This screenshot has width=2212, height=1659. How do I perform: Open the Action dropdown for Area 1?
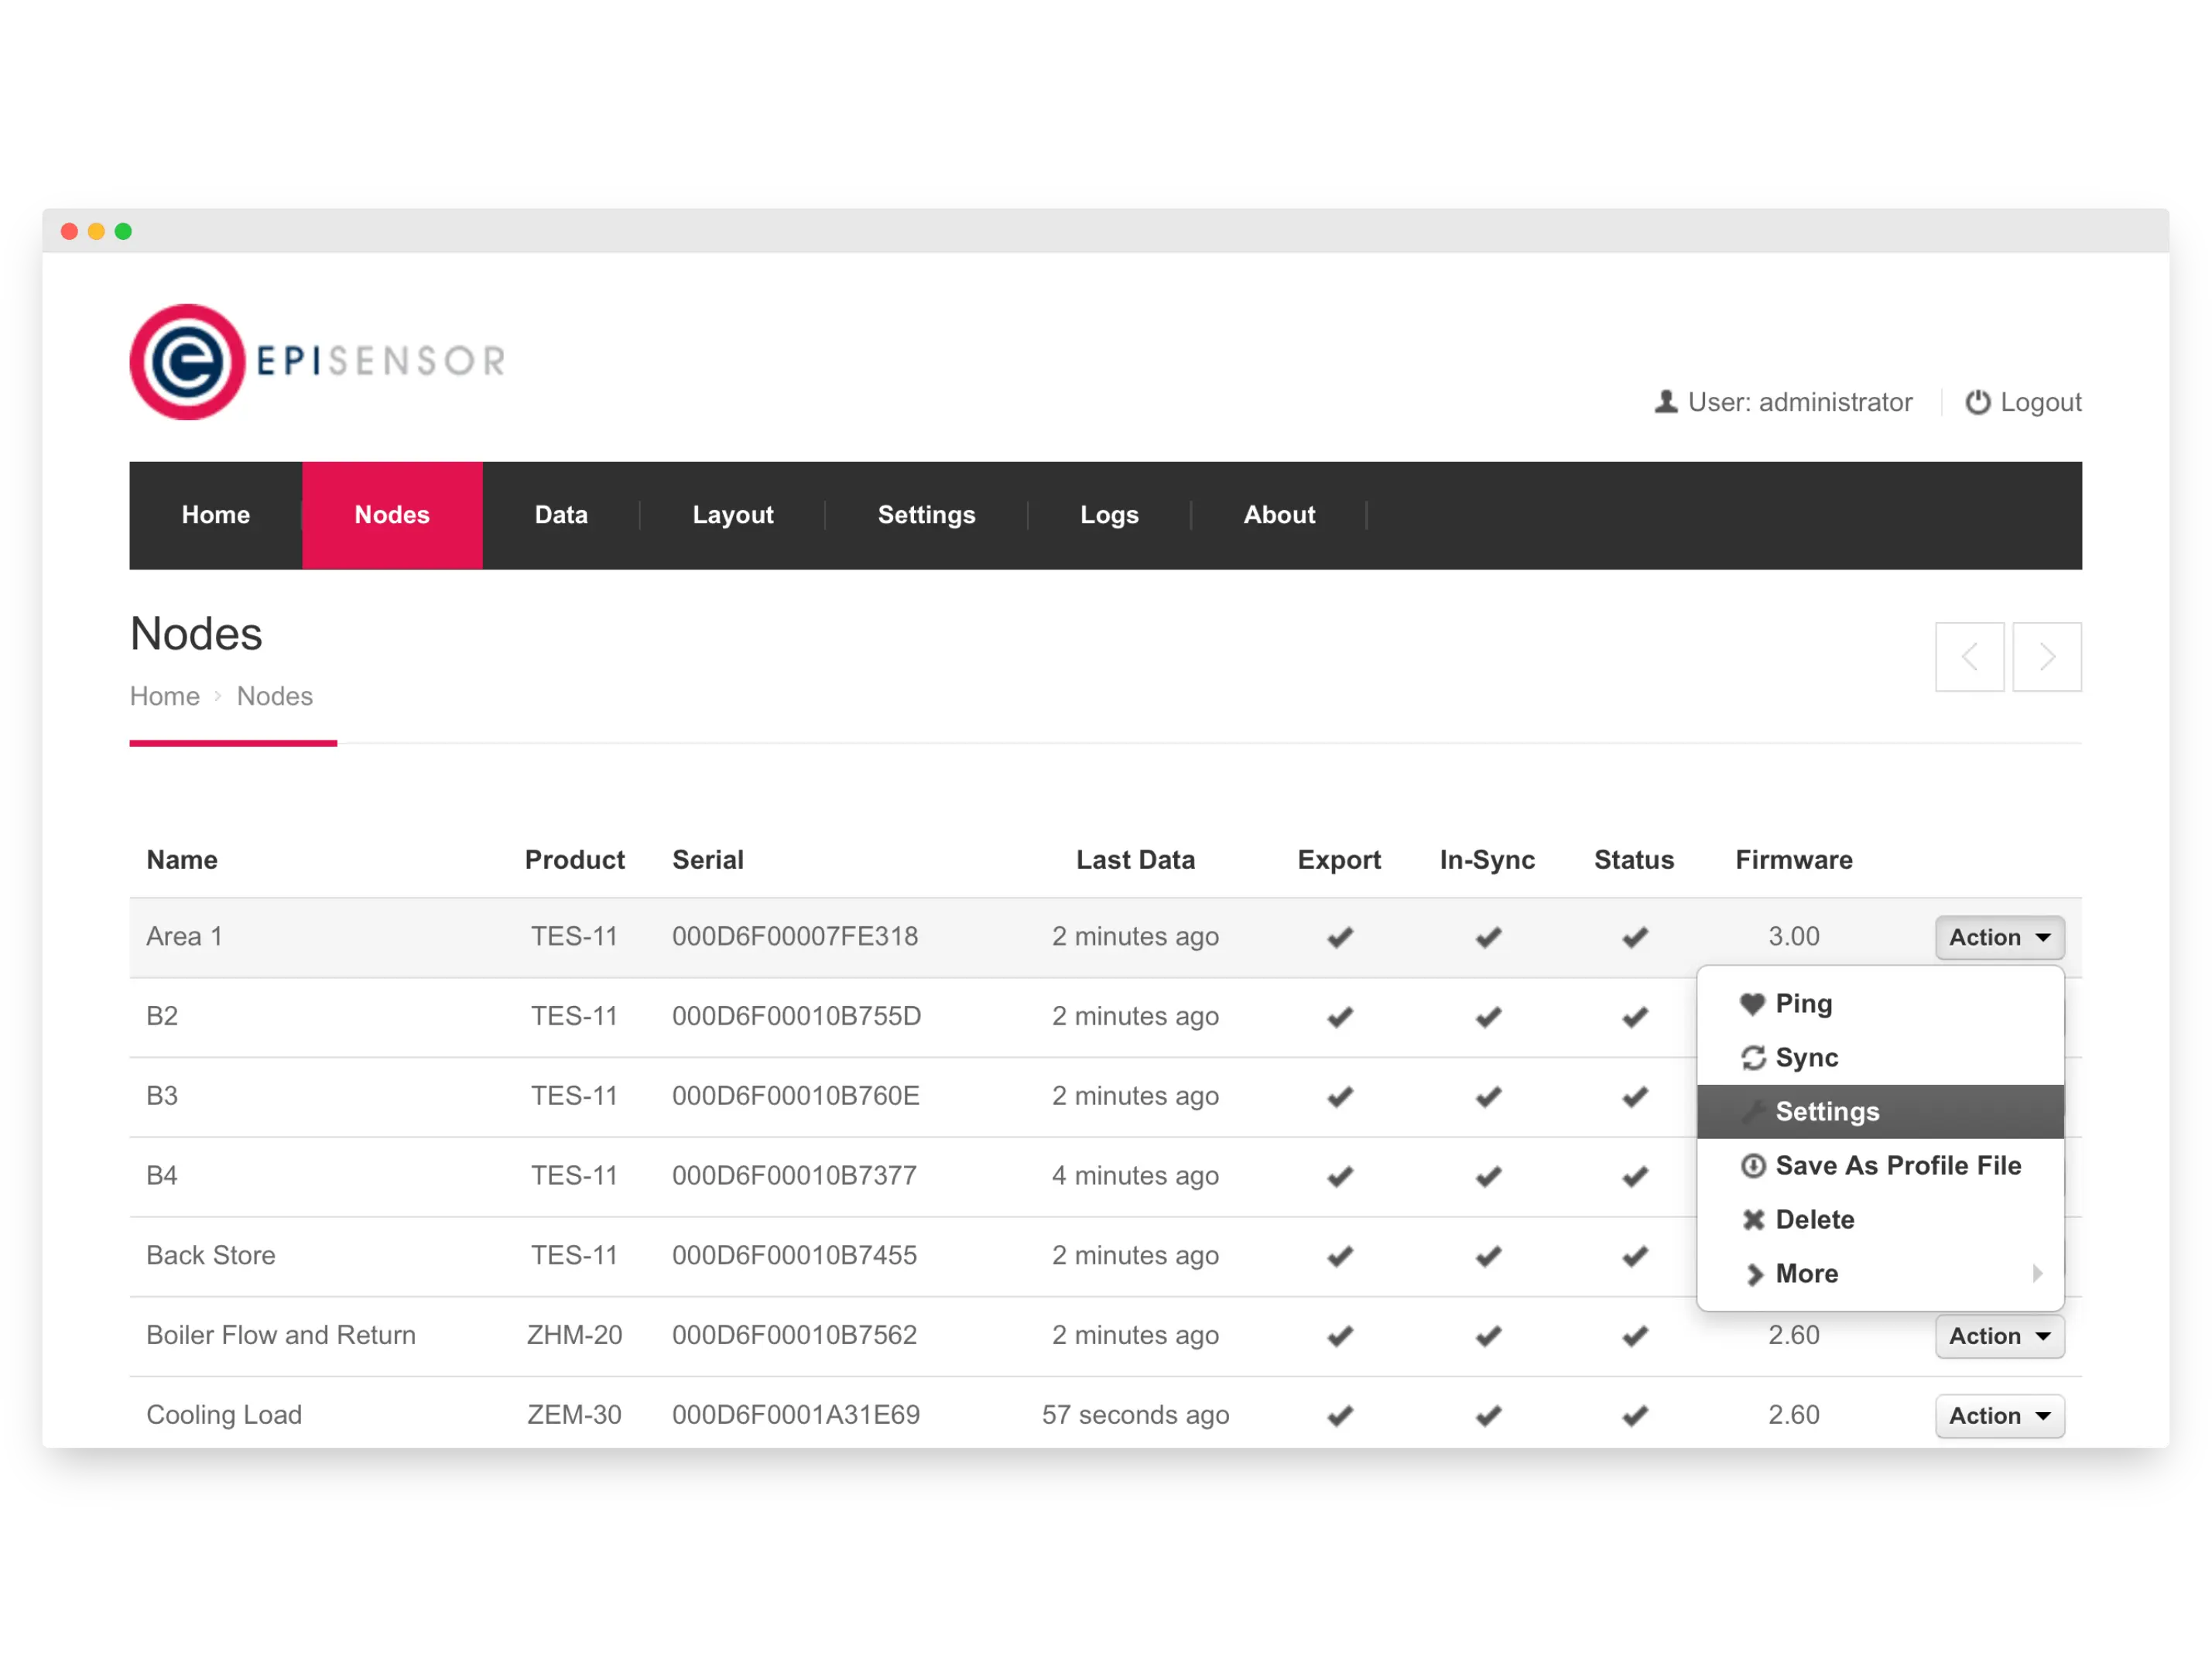coord(1999,937)
